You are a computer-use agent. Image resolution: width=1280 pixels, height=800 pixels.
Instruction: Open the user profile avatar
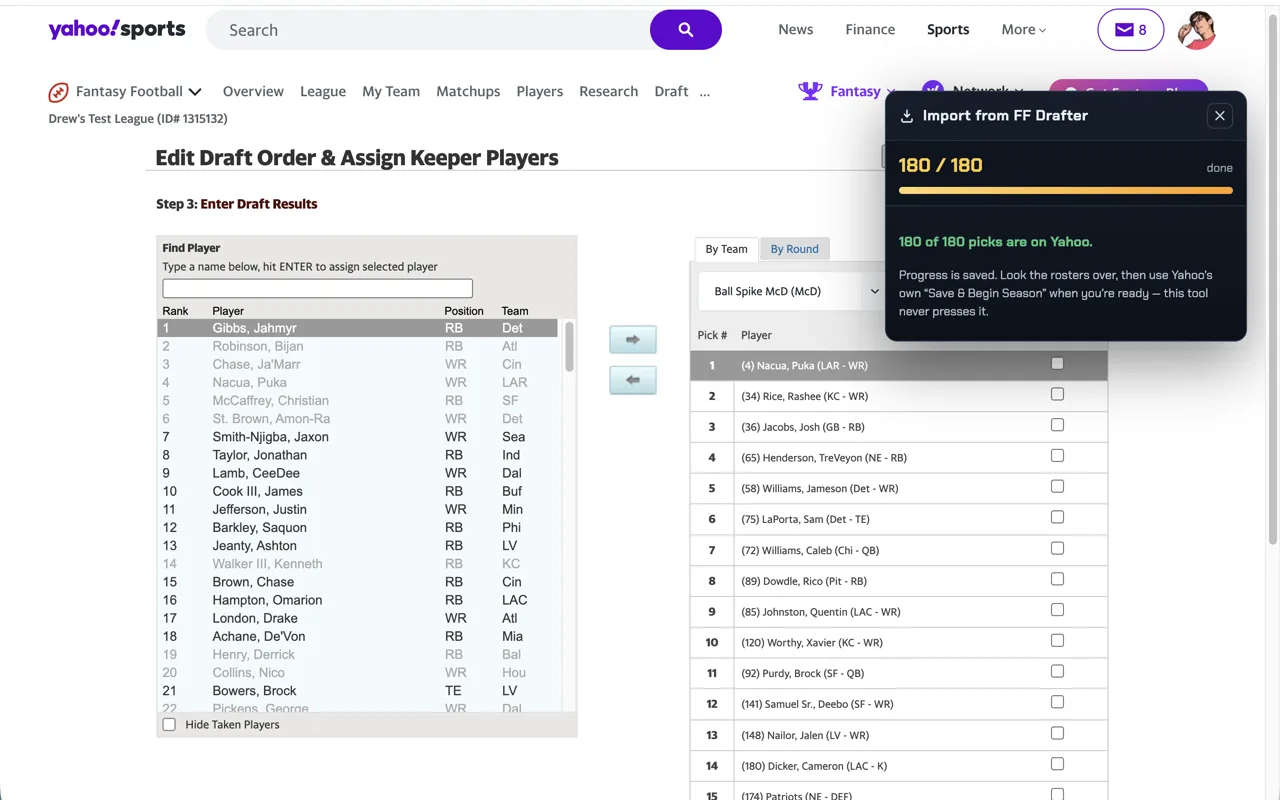click(x=1196, y=30)
